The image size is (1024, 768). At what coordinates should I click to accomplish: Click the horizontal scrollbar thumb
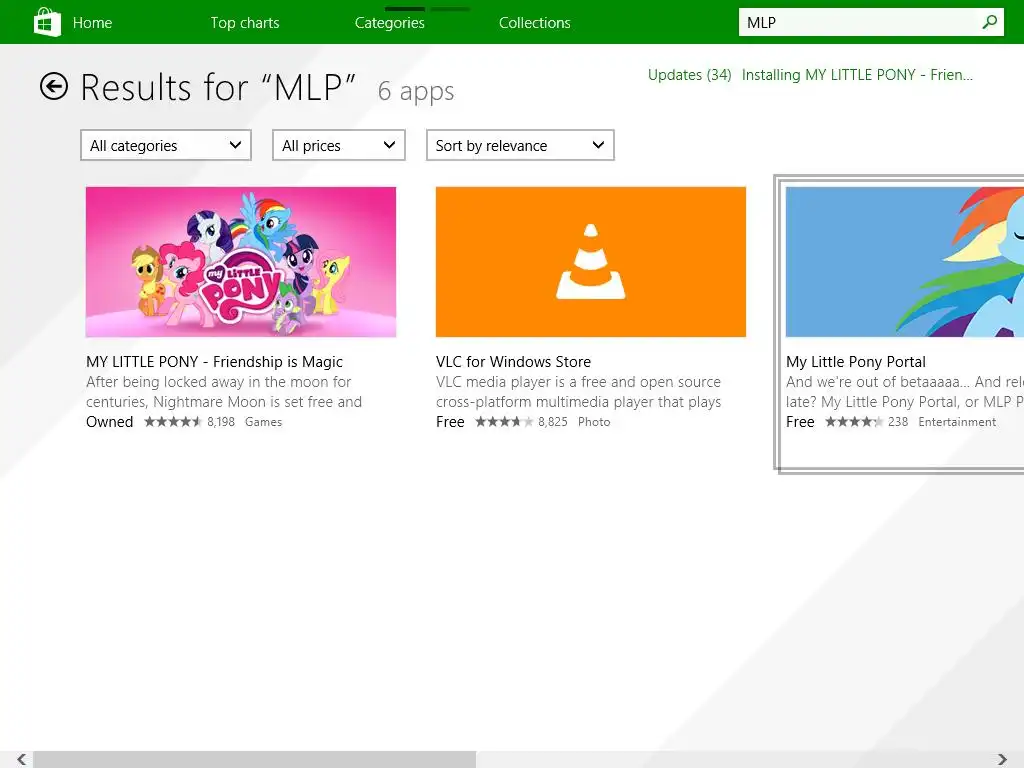(x=255, y=760)
